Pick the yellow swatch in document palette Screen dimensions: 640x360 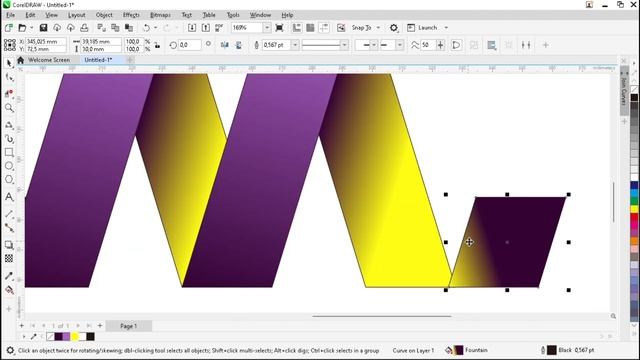click(74, 336)
